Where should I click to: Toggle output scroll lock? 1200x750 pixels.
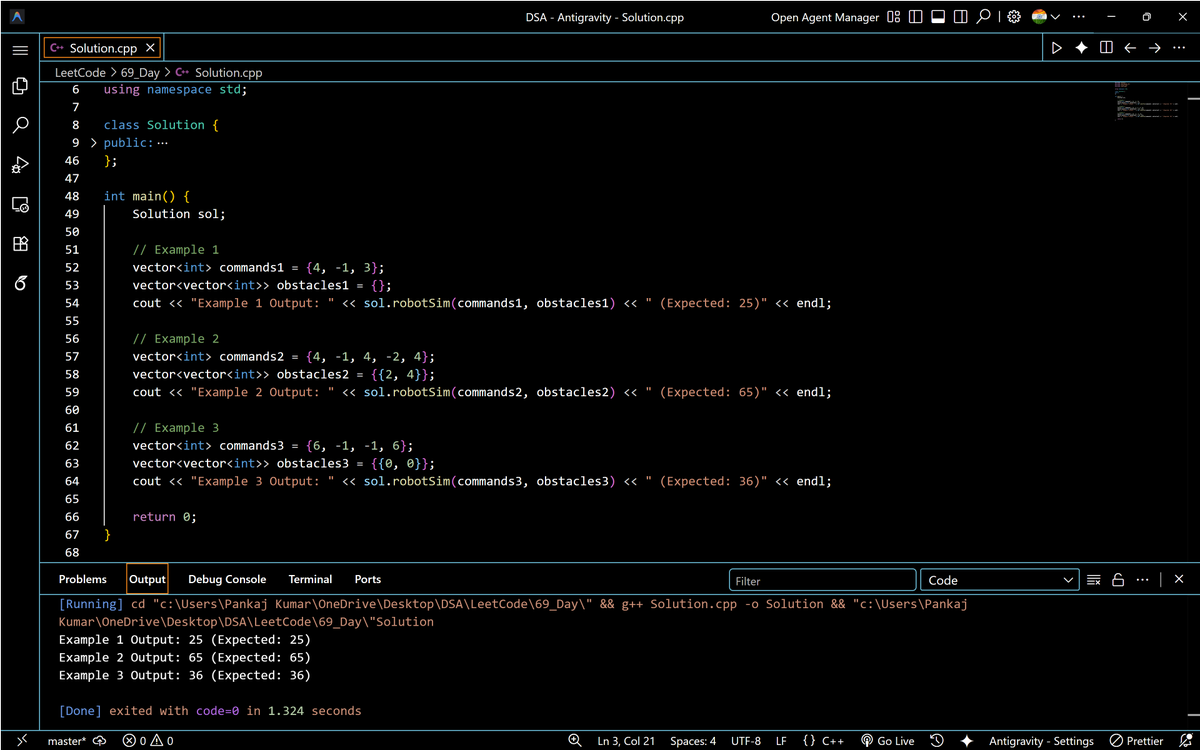click(x=1118, y=580)
